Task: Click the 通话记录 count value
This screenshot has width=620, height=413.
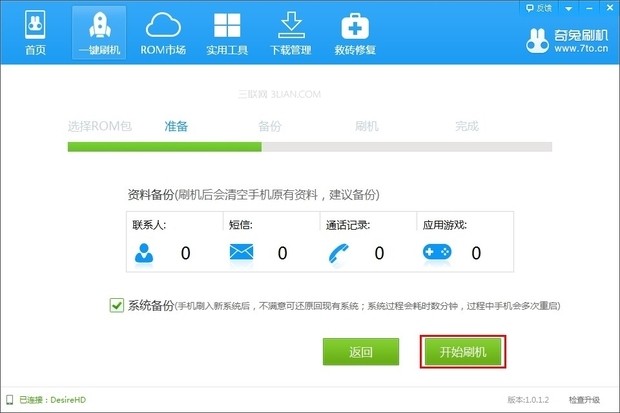Action: [379, 253]
